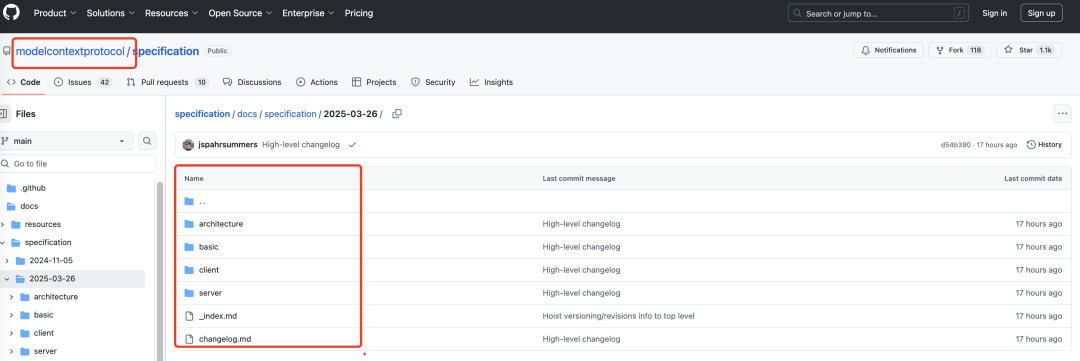The height and width of the screenshot is (361, 1080).
Task: Switch to the Issues tab
Action: pos(83,82)
